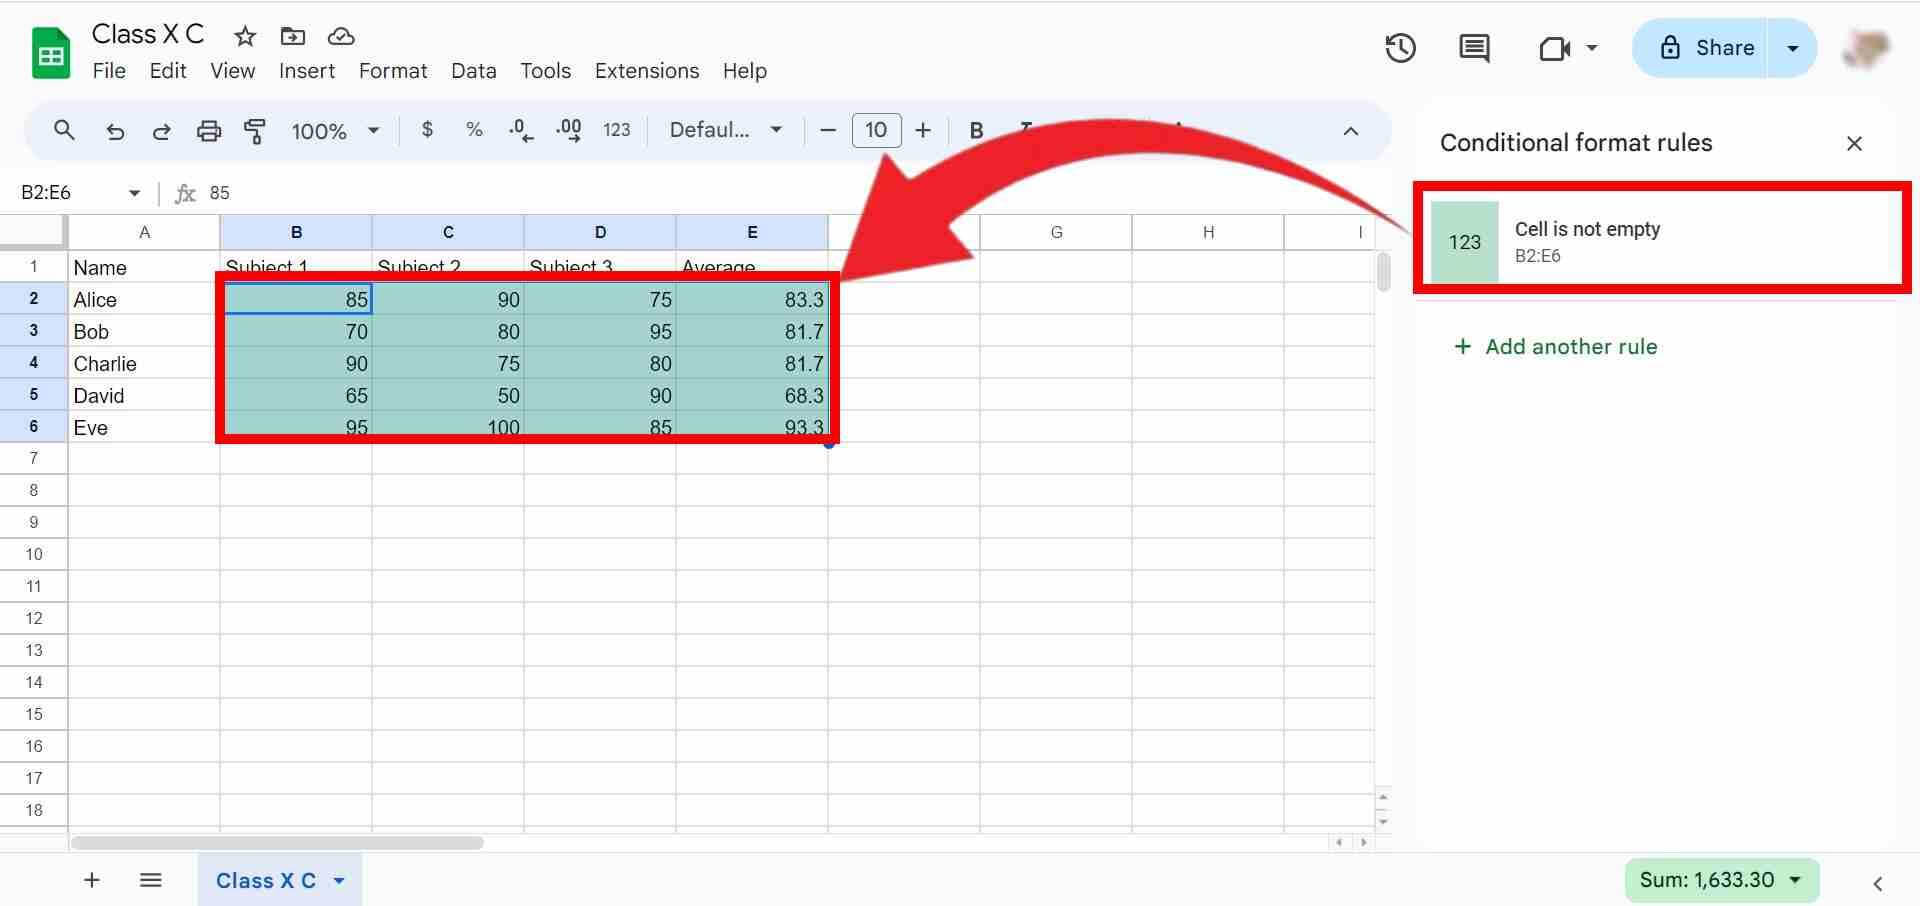The width and height of the screenshot is (1920, 906).
Task: Open the comments panel
Action: click(x=1472, y=47)
